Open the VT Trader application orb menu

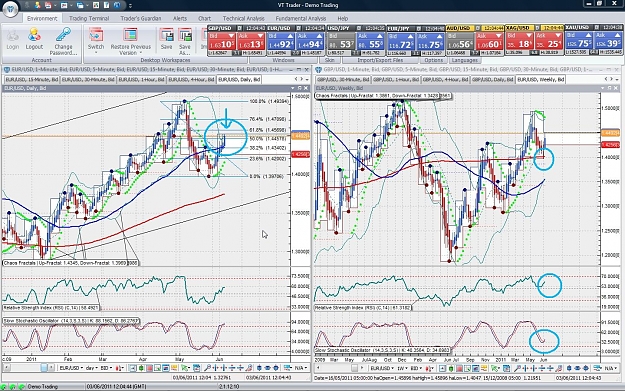coord(10,9)
